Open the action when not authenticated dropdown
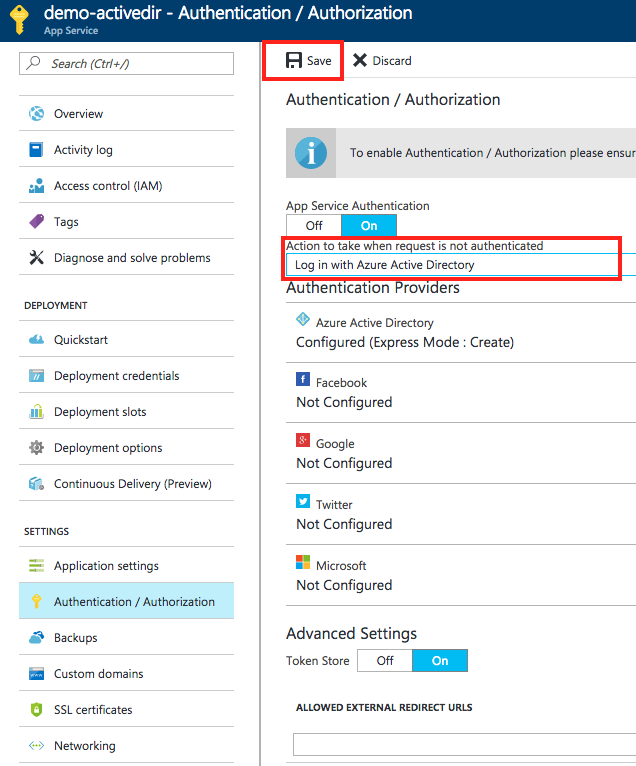The width and height of the screenshot is (636, 766). (x=461, y=265)
